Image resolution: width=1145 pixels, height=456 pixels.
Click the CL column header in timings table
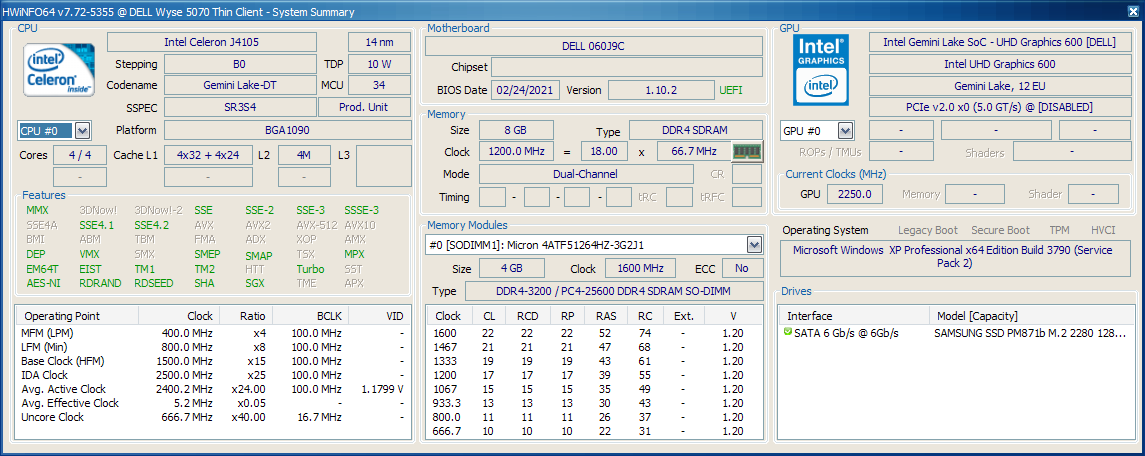tap(489, 316)
